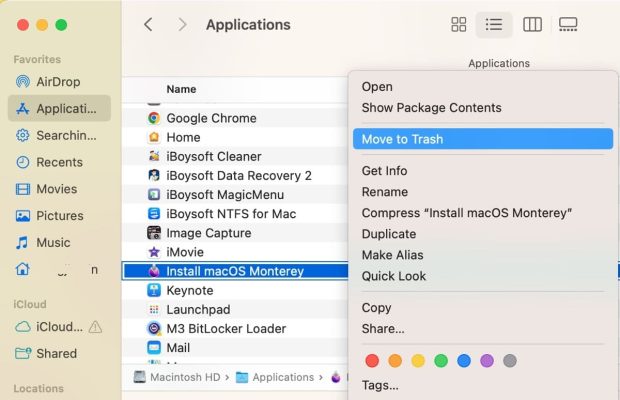Screen dimensions: 620x400
Task: Switch Finder to icon grid view
Action: point(459,25)
